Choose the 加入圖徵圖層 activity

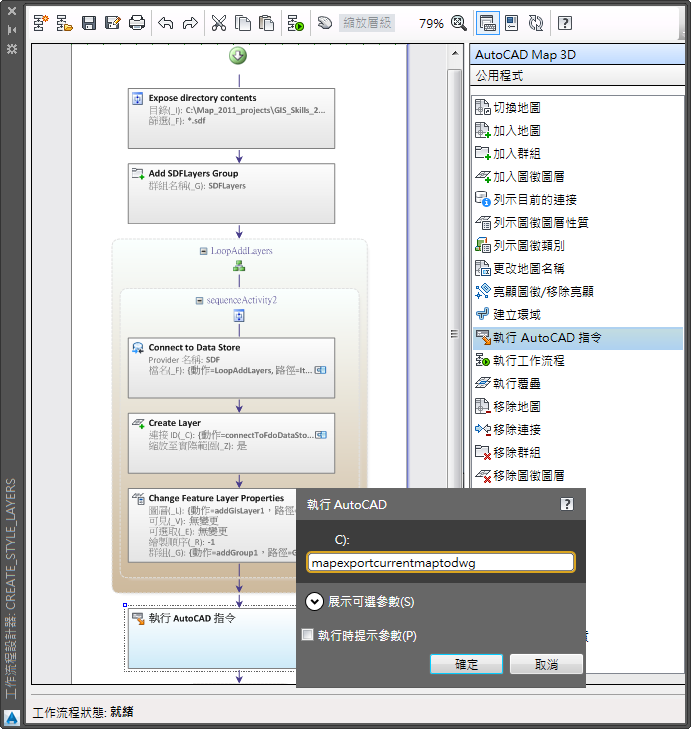click(578, 177)
